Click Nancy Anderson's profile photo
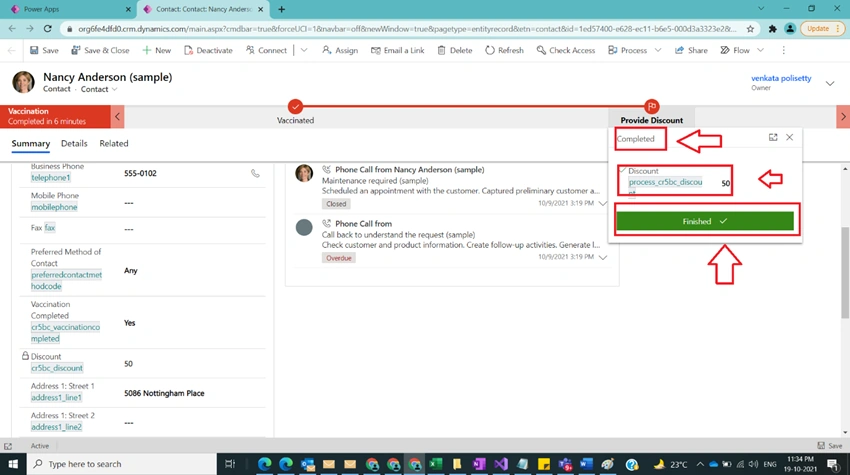850x475 pixels. pyautogui.click(x=23, y=82)
